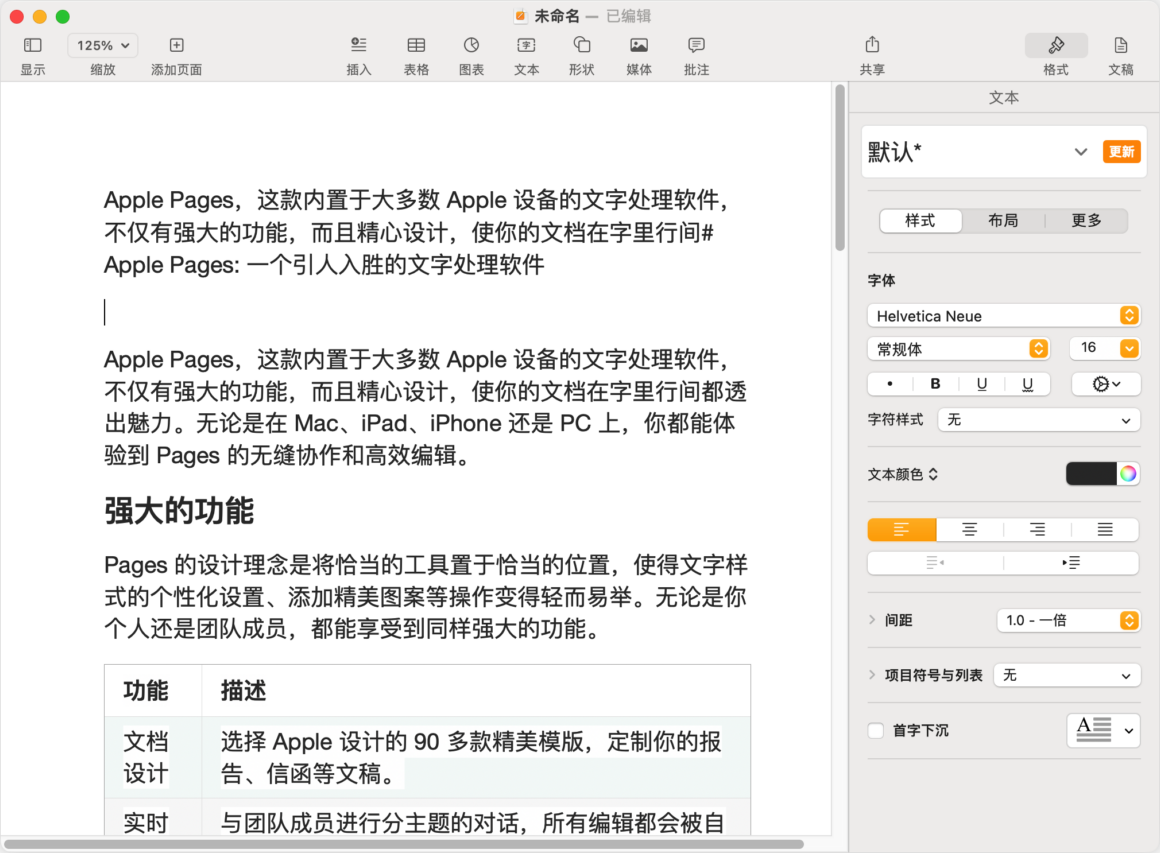Click the 功能 table header cell

153,690
